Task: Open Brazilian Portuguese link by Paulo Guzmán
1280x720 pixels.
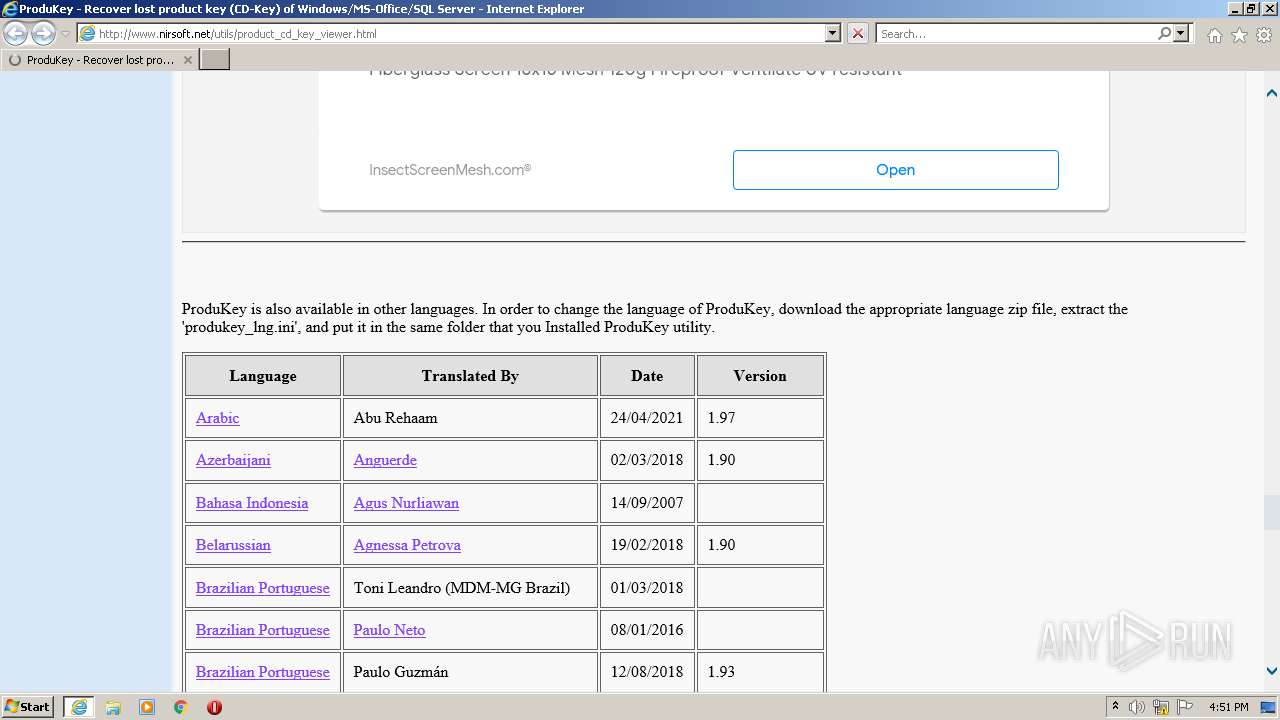Action: tap(262, 672)
